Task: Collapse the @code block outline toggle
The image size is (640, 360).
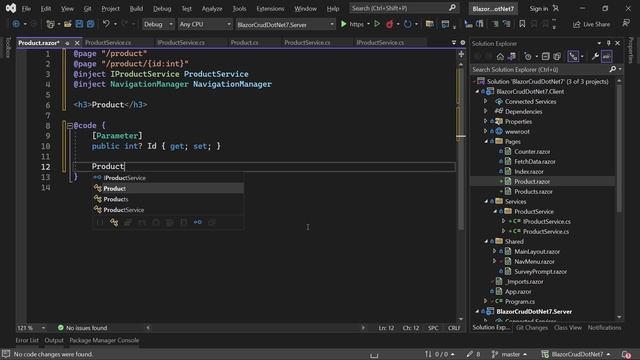Action: [x=69, y=126]
